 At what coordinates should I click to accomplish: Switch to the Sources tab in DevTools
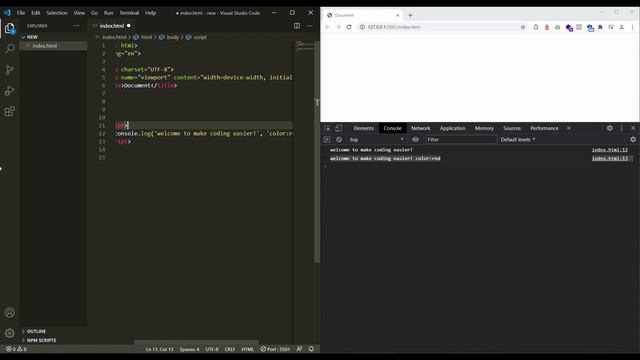tap(512, 128)
